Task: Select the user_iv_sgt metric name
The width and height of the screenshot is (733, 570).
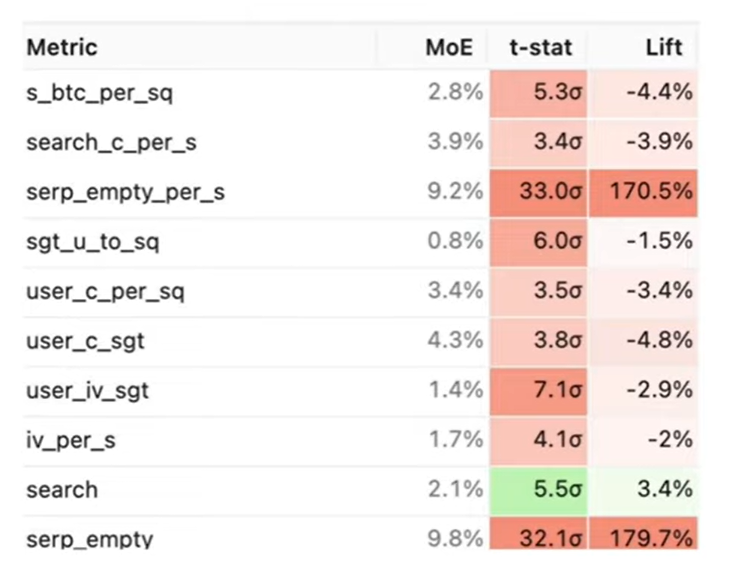Action: point(87,391)
